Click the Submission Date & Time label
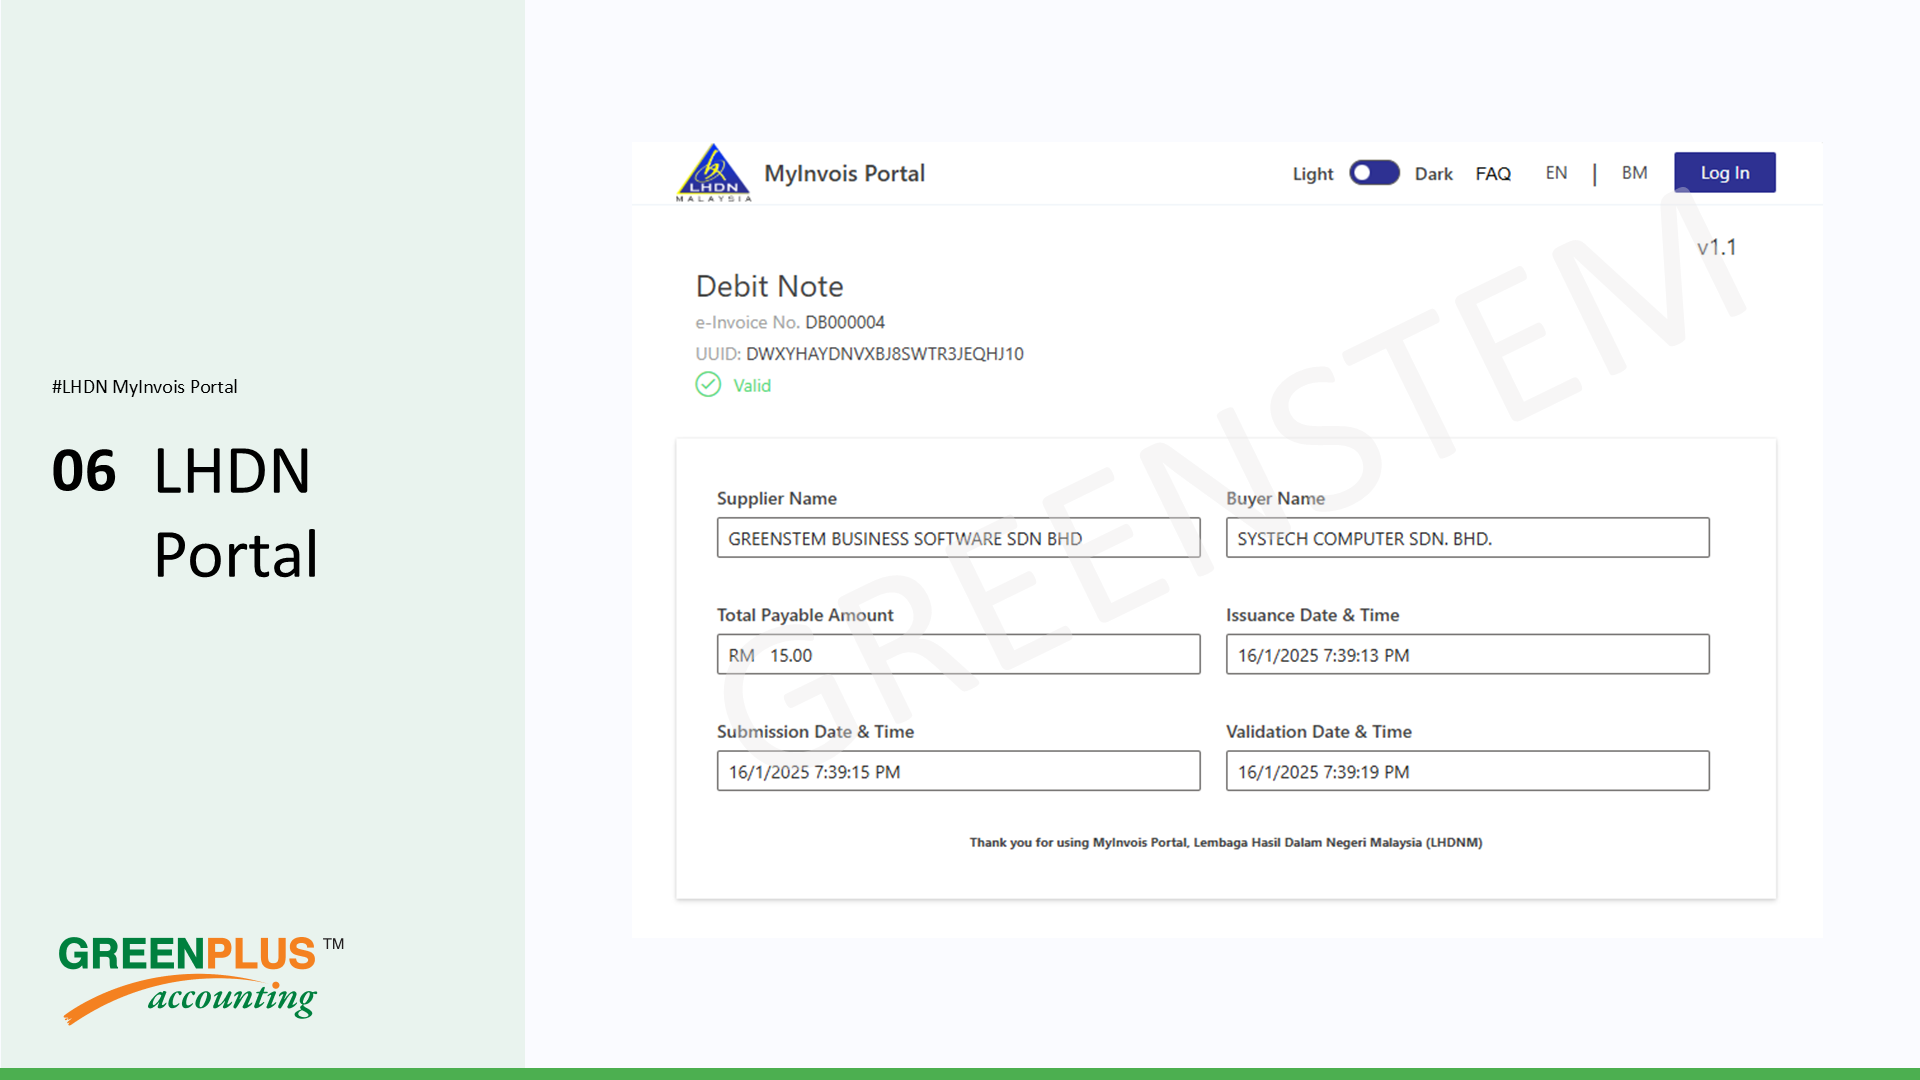The width and height of the screenshot is (1920, 1080). 815,732
